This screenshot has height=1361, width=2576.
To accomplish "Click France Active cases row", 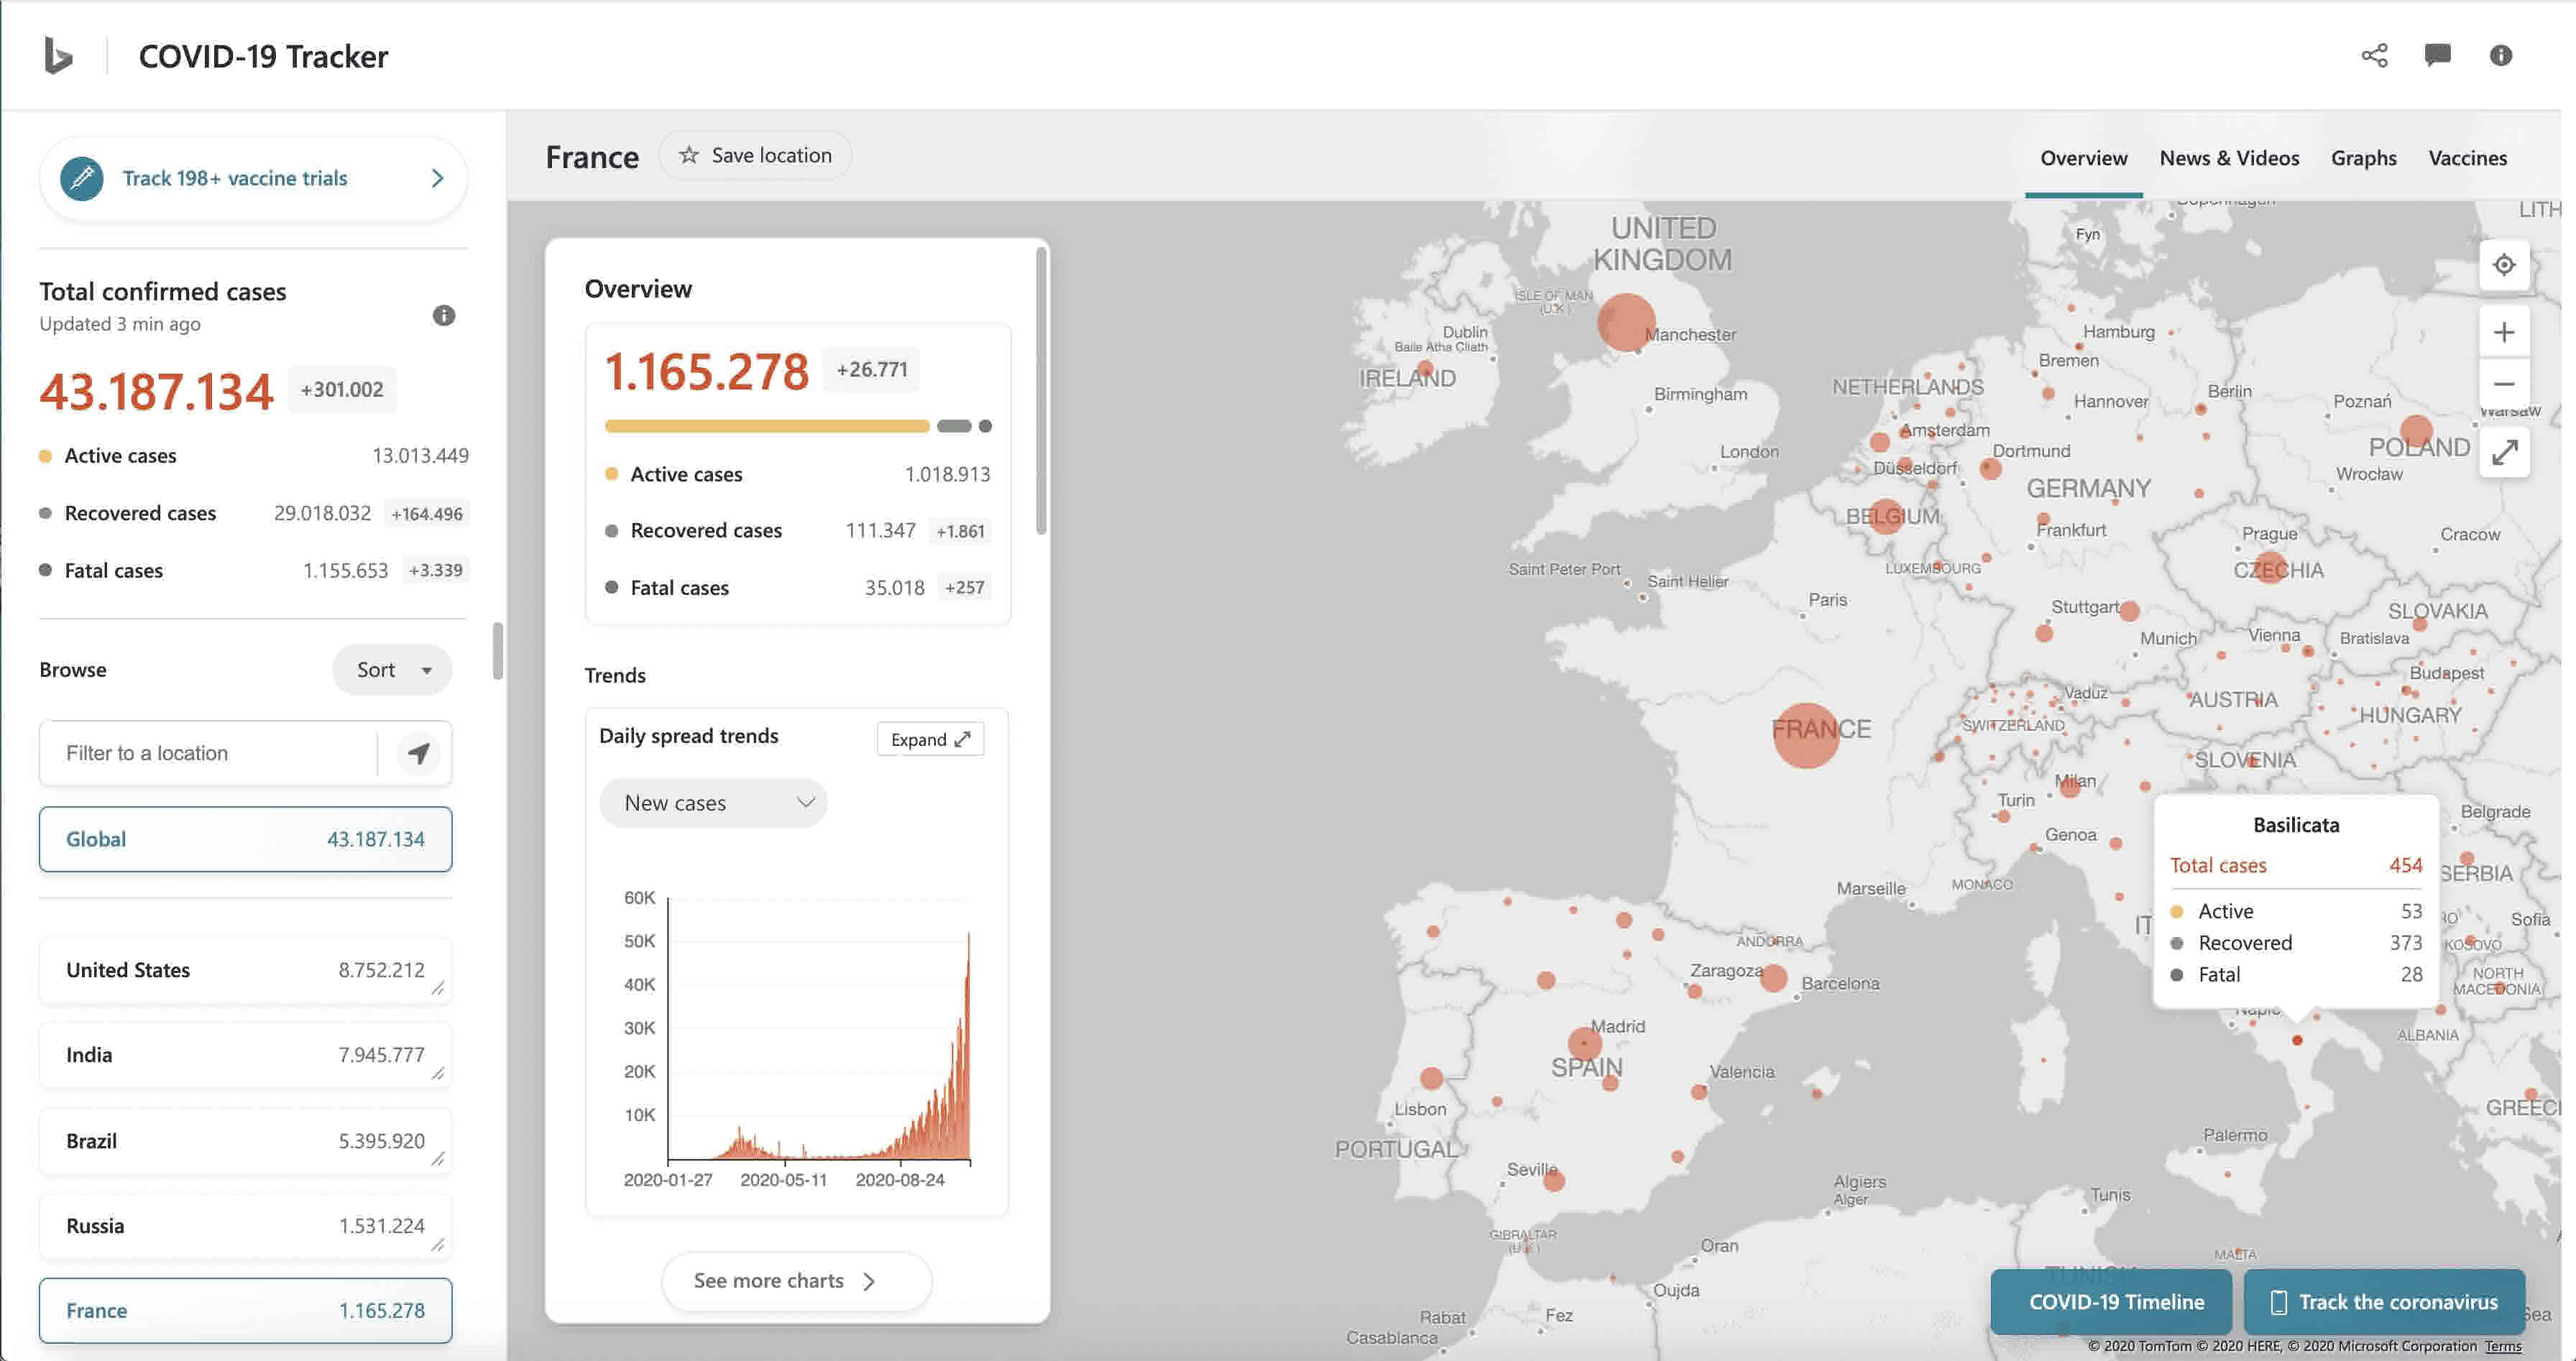I will click(798, 474).
